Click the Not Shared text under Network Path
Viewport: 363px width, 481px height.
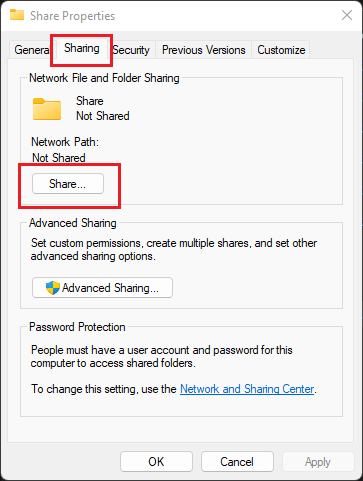59,157
